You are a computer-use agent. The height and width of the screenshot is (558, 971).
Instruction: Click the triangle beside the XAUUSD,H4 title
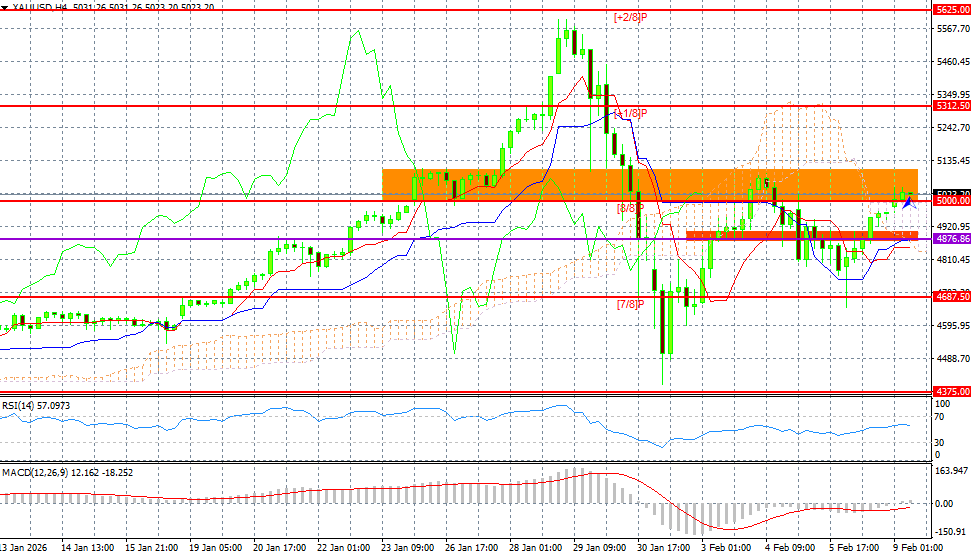(4, 7)
